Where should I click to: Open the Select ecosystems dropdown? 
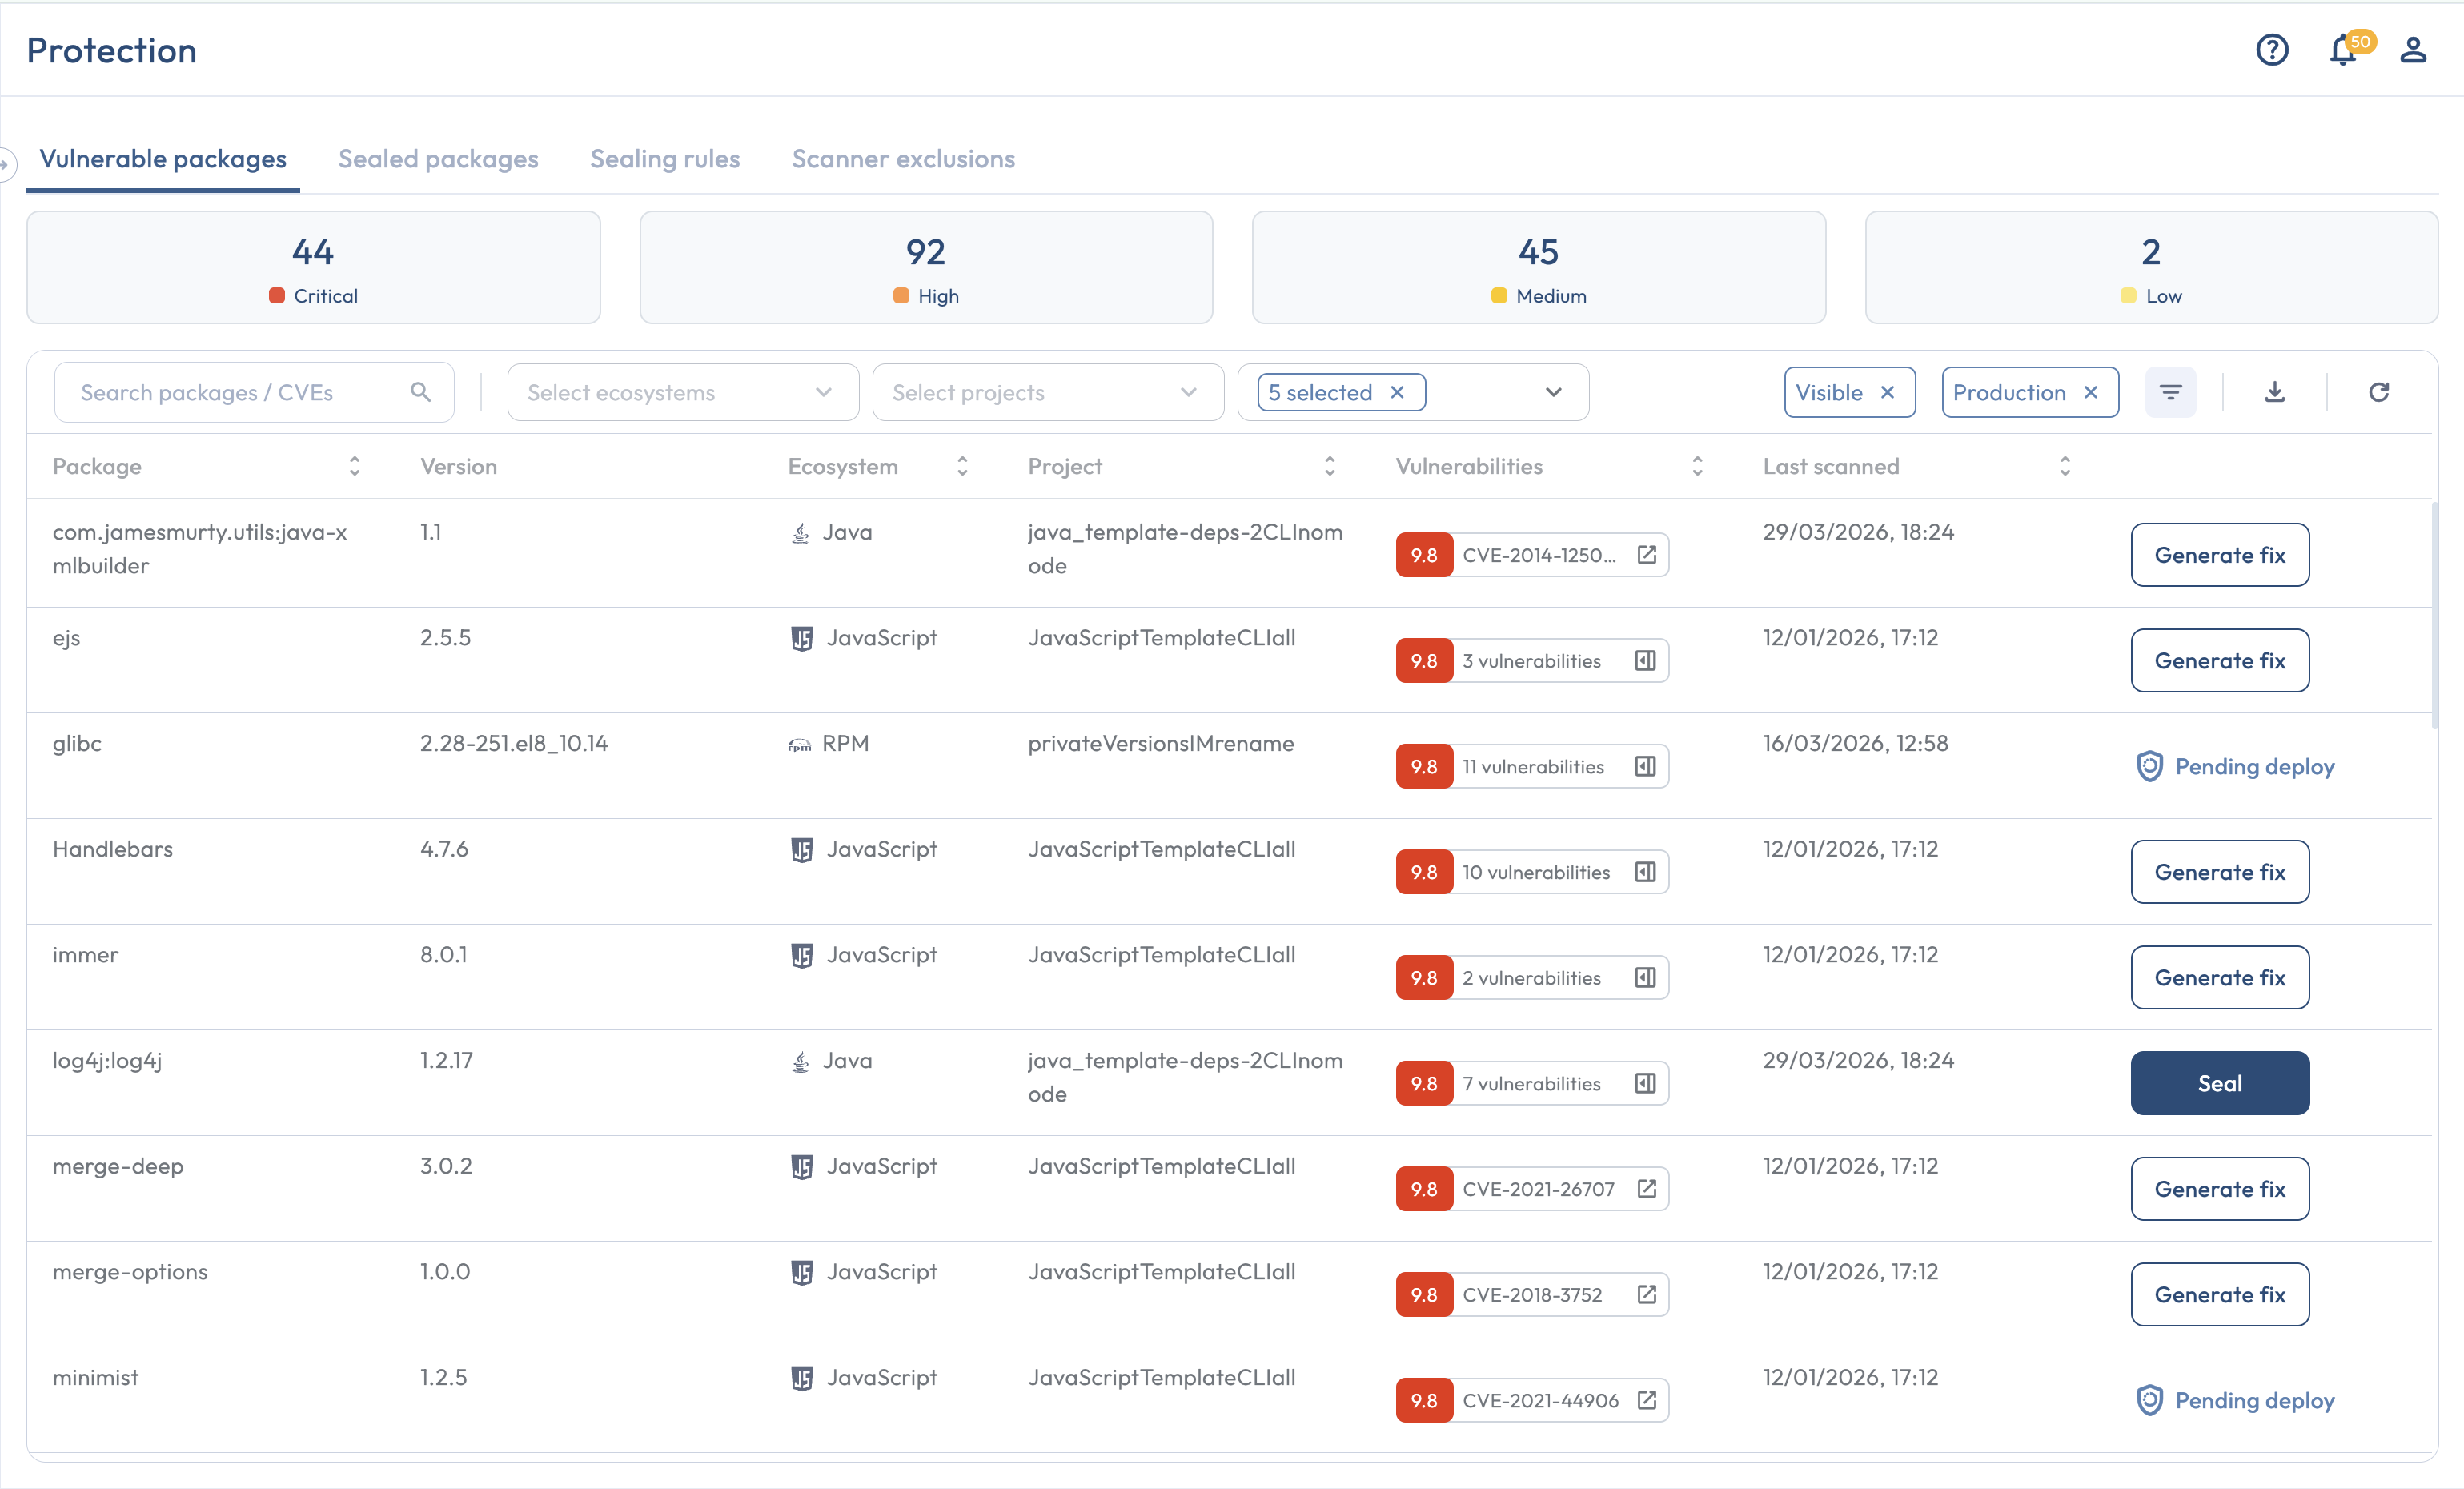(x=682, y=392)
